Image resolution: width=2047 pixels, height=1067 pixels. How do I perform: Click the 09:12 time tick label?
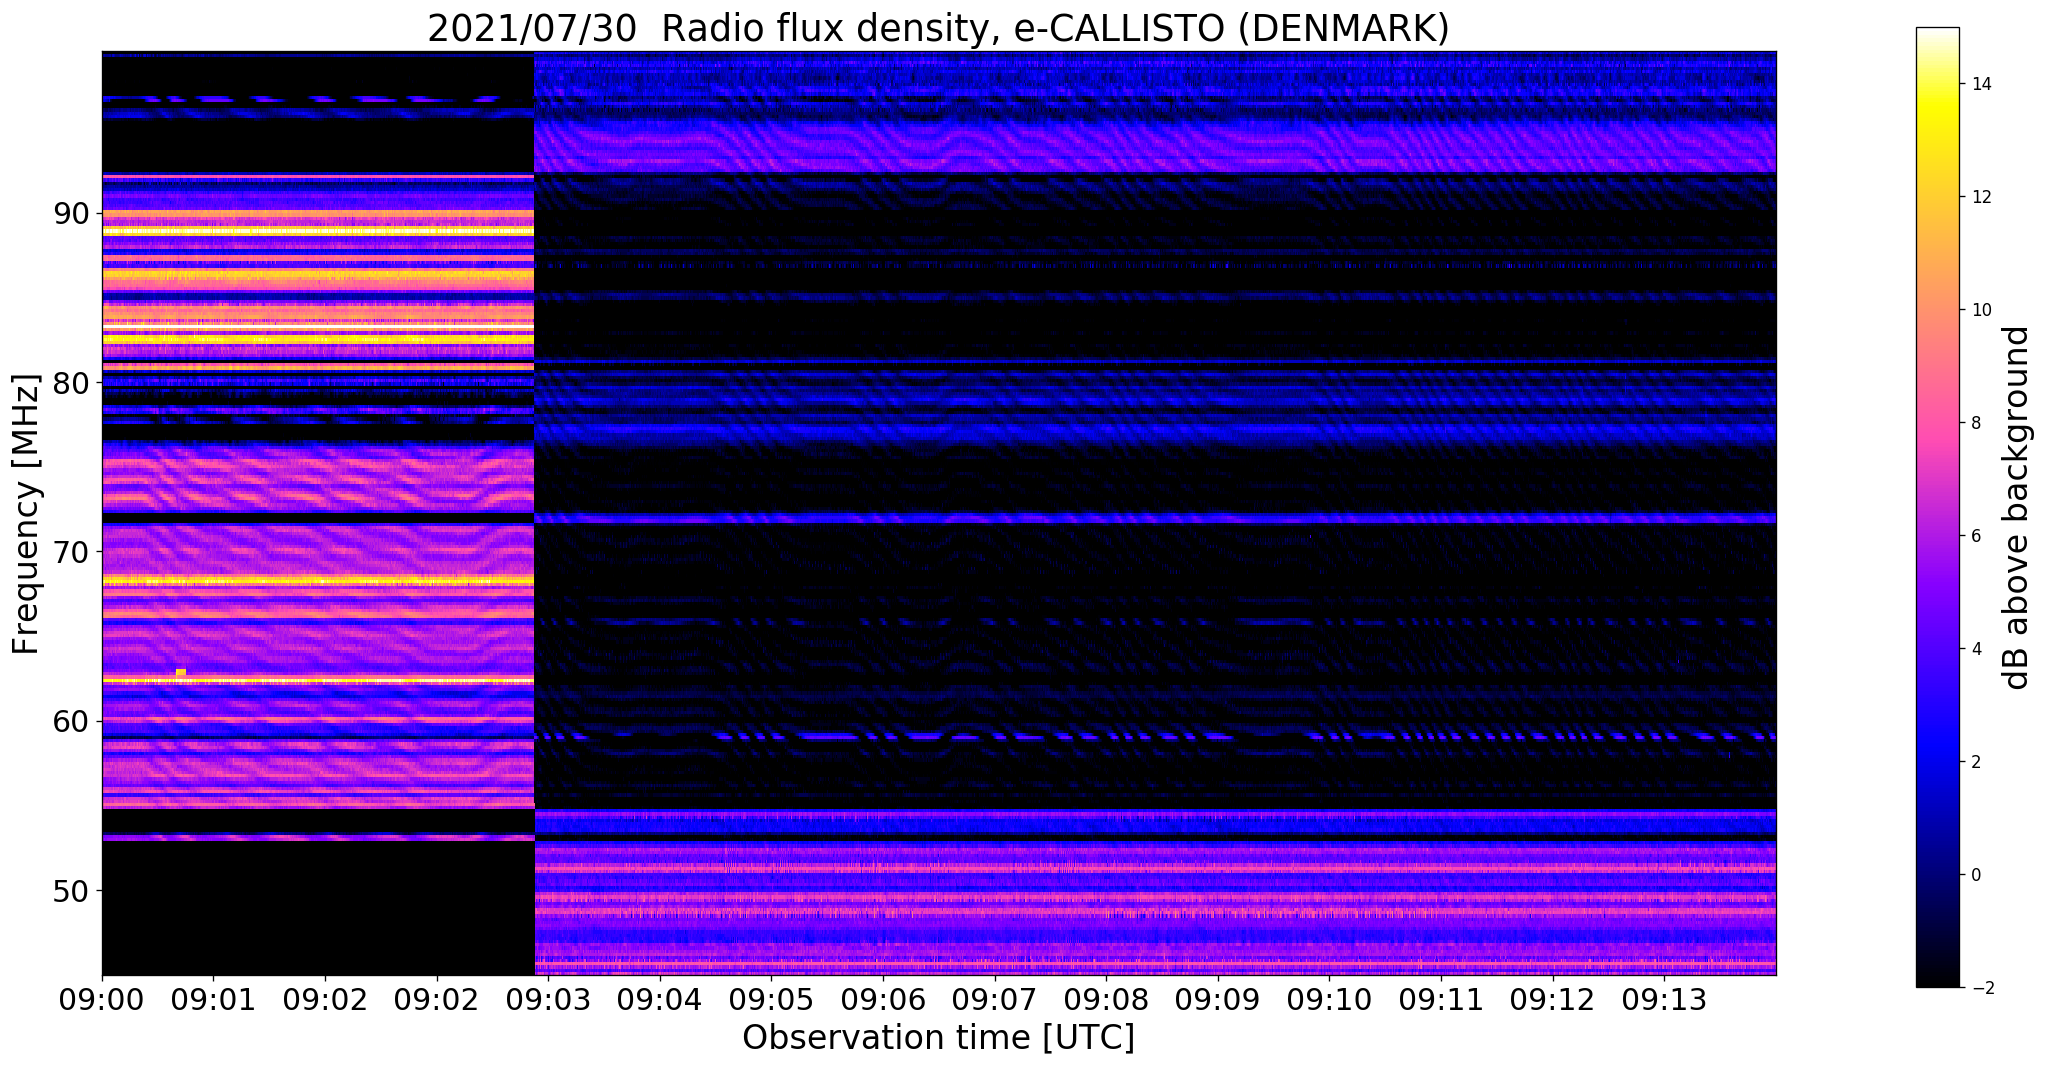click(x=1552, y=999)
